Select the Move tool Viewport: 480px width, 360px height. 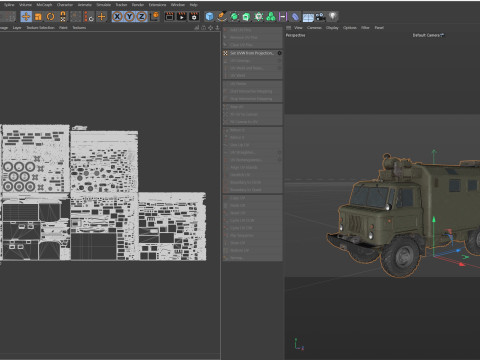(26, 16)
